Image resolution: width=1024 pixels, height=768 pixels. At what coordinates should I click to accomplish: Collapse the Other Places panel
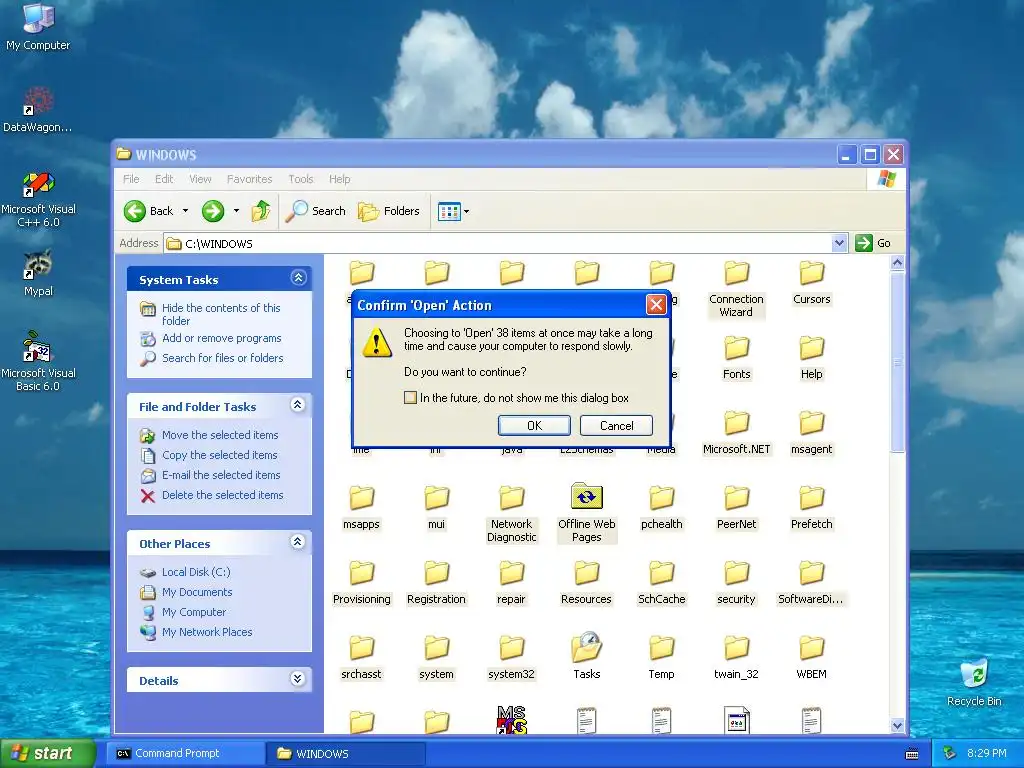click(298, 542)
